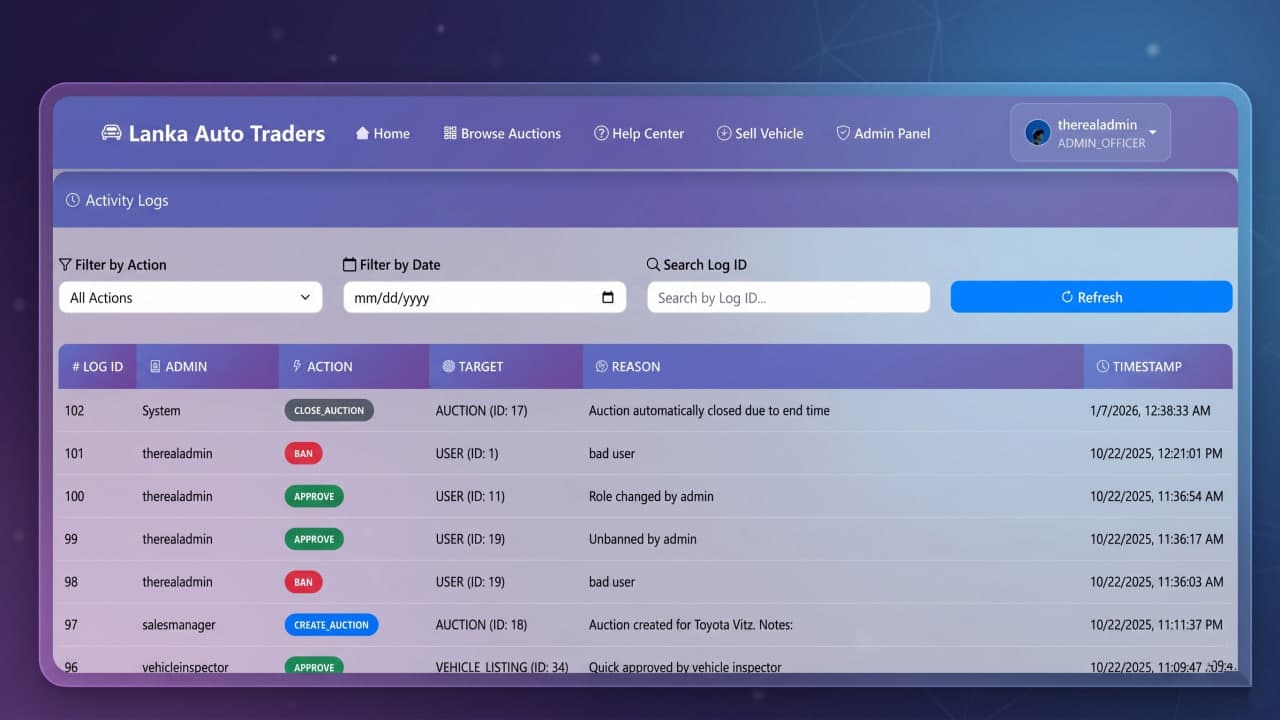Click the ADMIN_OFFICER role label
This screenshot has width=1280, height=720.
tap(1101, 143)
